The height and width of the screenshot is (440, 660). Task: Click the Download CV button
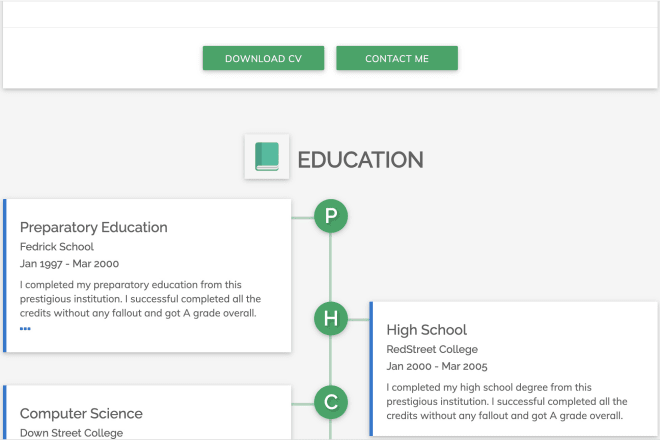(263, 58)
